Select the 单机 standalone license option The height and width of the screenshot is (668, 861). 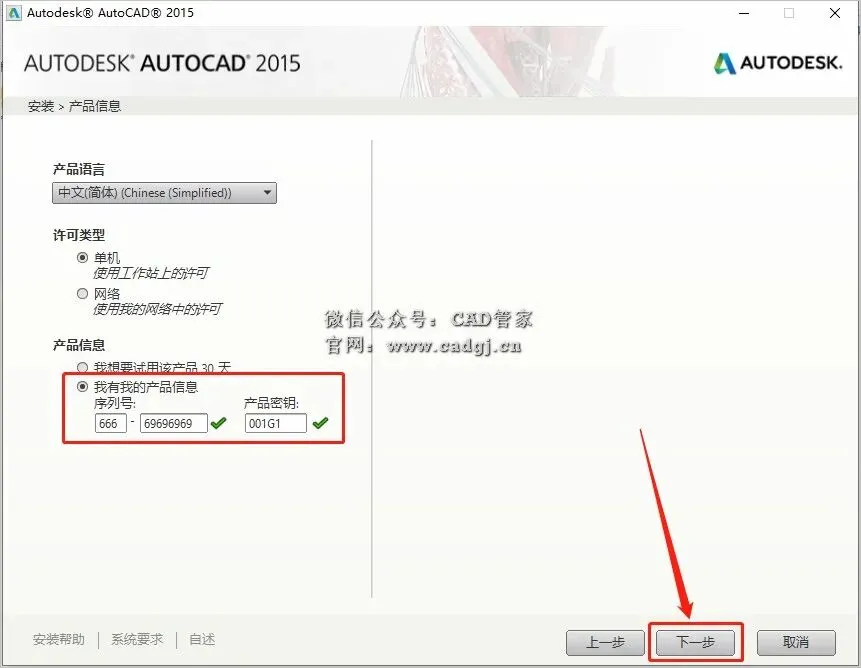[82, 257]
